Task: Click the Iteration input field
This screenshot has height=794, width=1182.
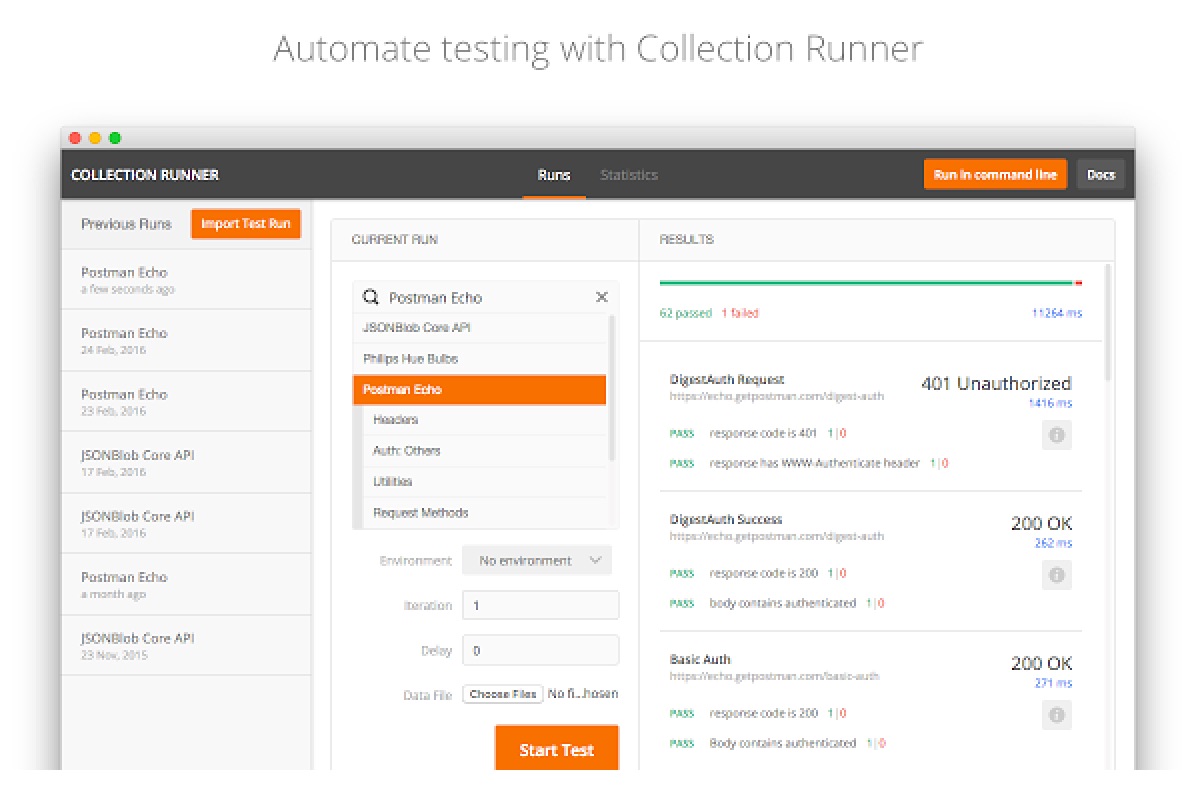Action: [540, 605]
